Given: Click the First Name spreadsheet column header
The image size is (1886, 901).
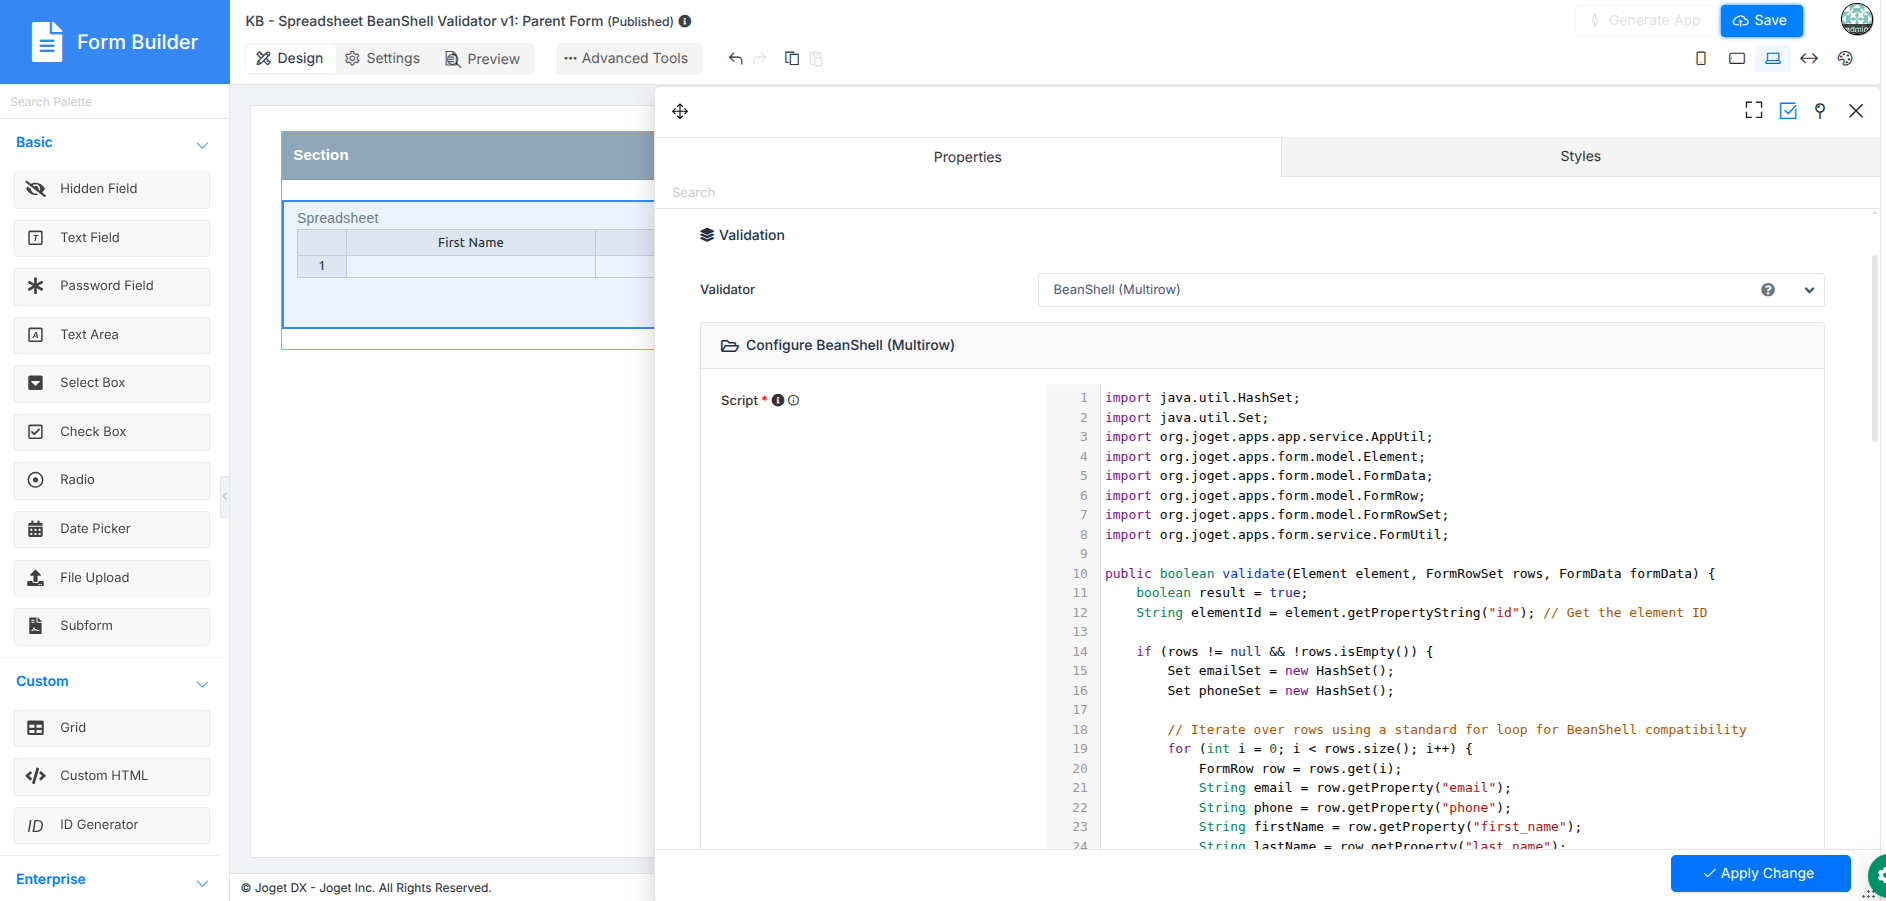Looking at the screenshot, I should pyautogui.click(x=471, y=243).
